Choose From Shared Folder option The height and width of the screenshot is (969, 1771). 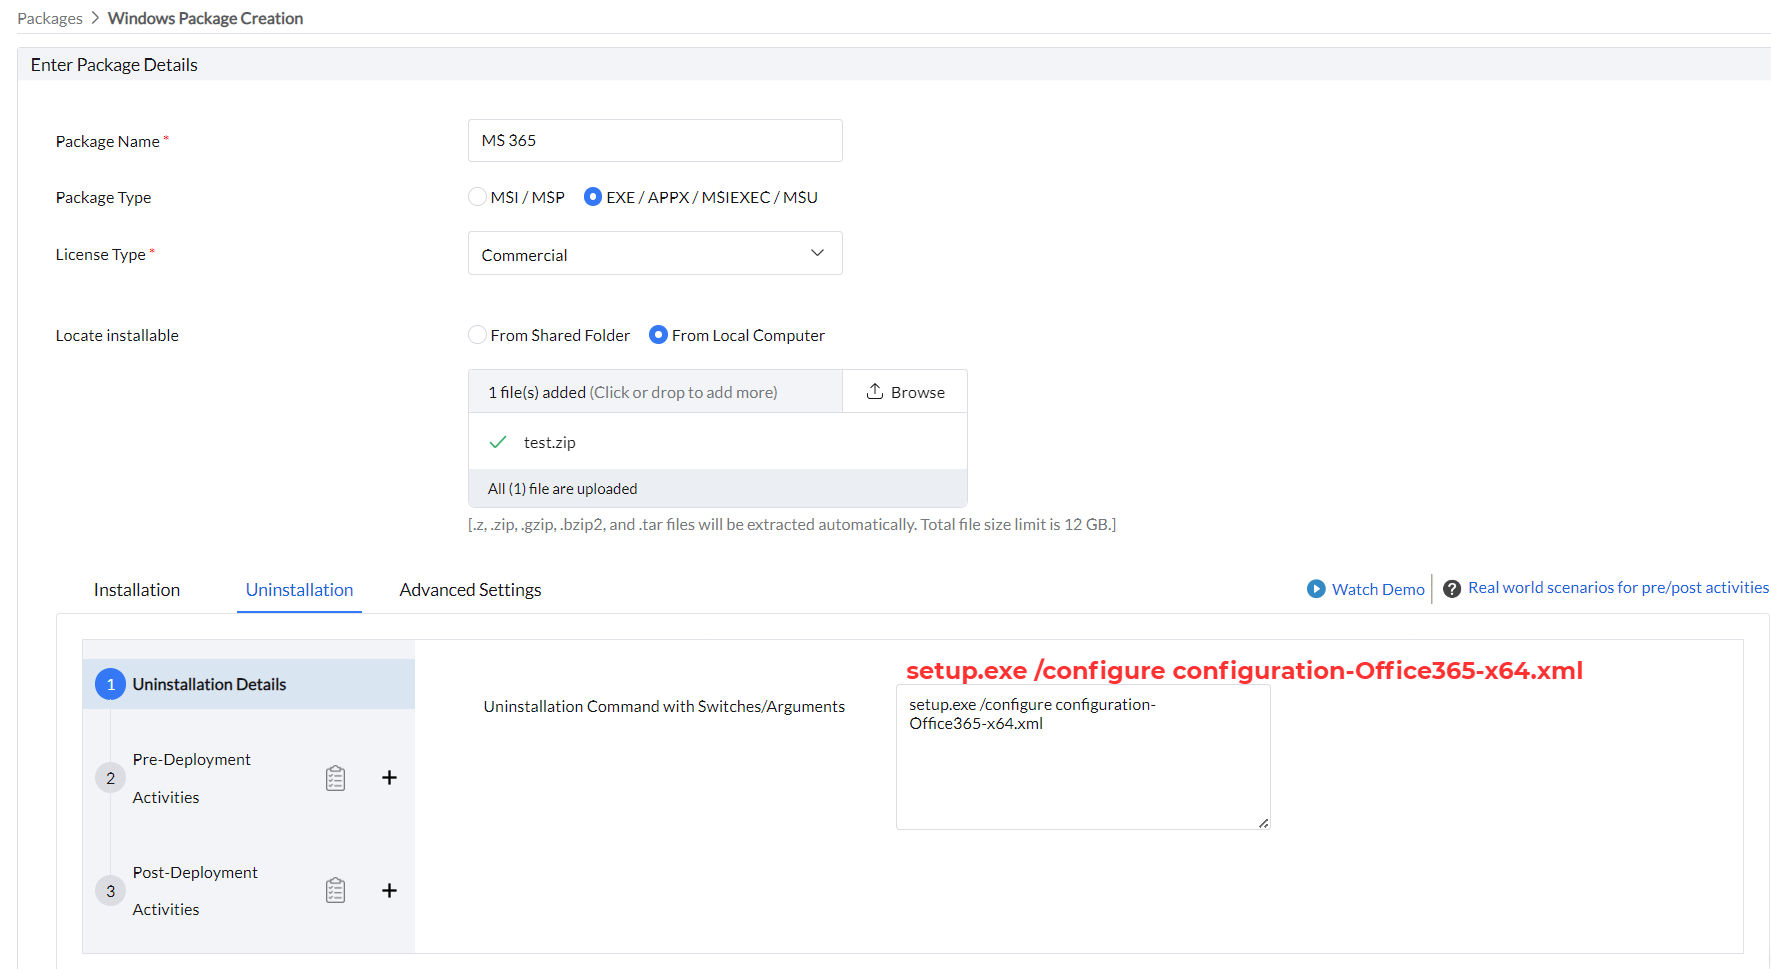(x=478, y=335)
